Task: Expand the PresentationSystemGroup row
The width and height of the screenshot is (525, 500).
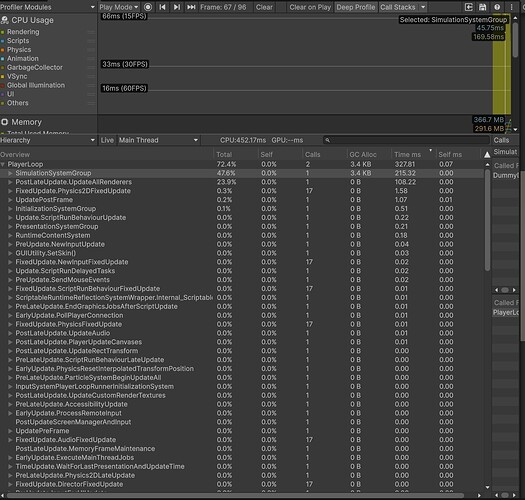Action: coord(10,227)
